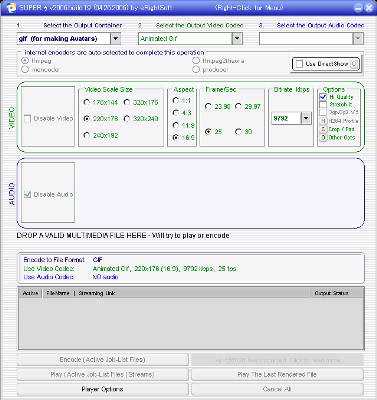Minimize the SUPER window
Viewport: 377px width, 400px height.
coord(358,8)
